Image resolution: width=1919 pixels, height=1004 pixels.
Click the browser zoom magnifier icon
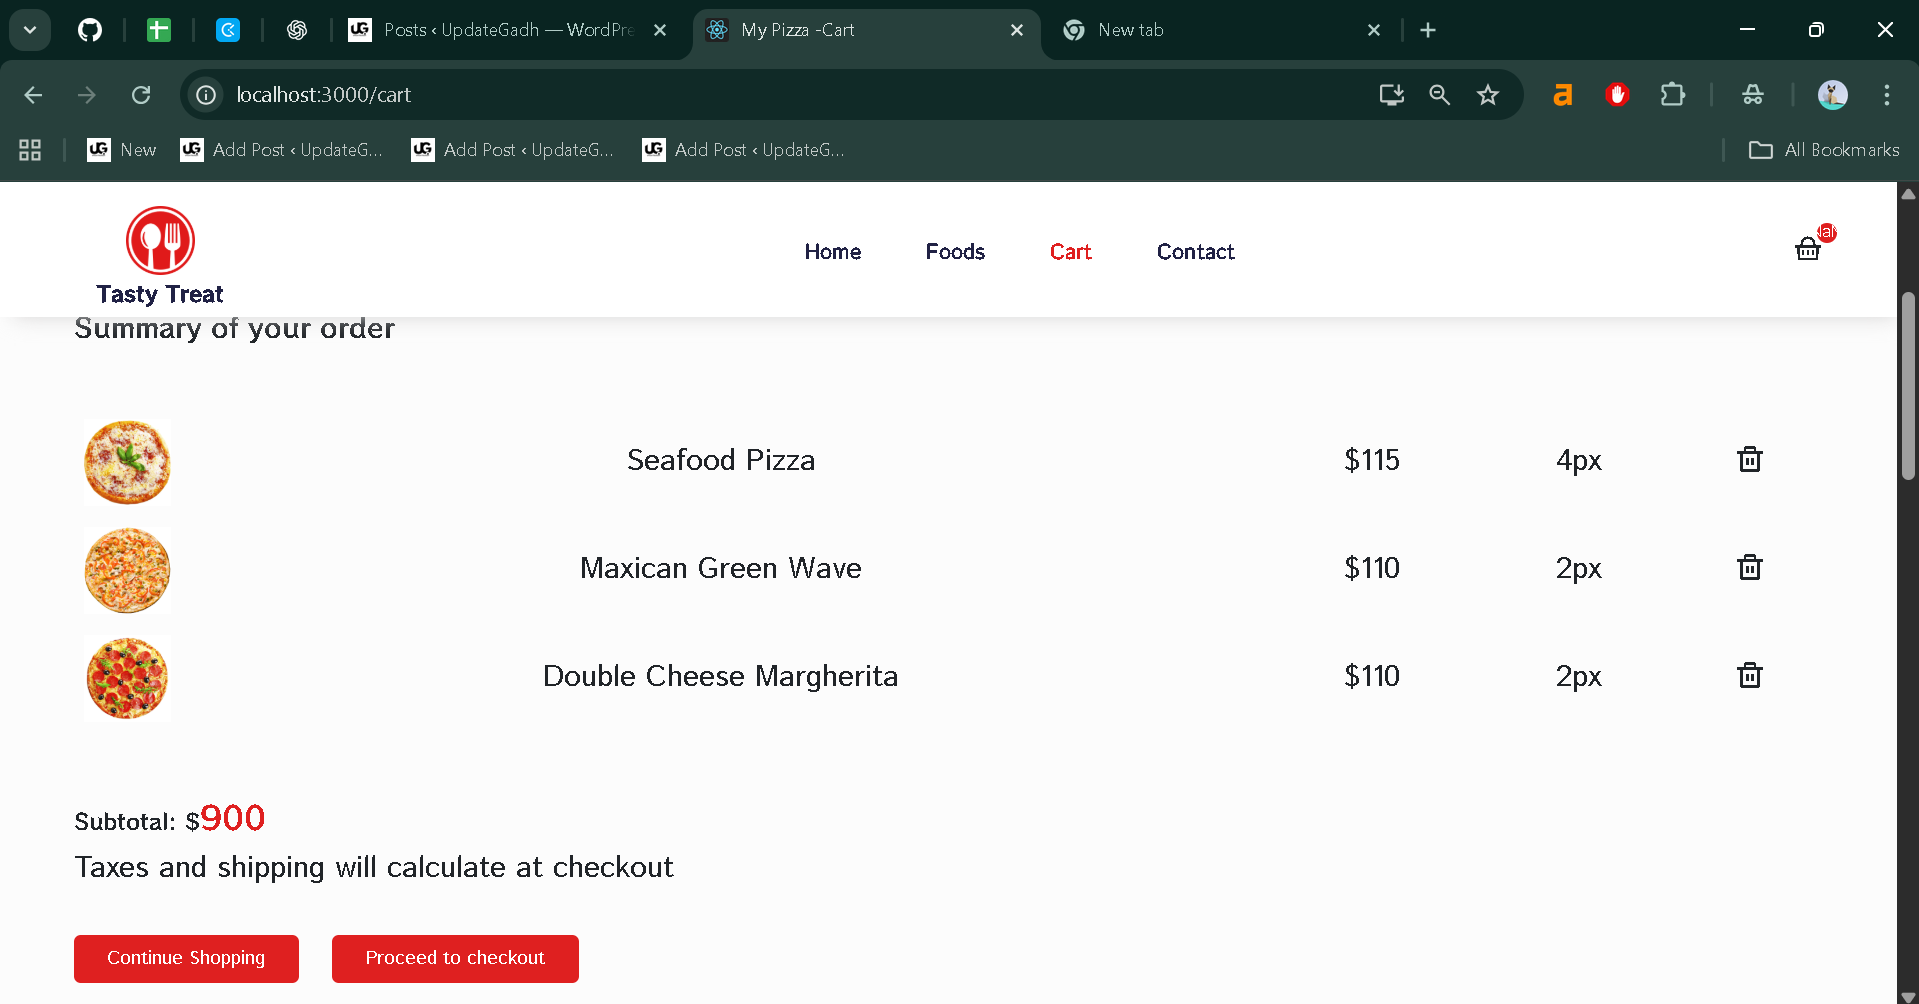point(1439,95)
